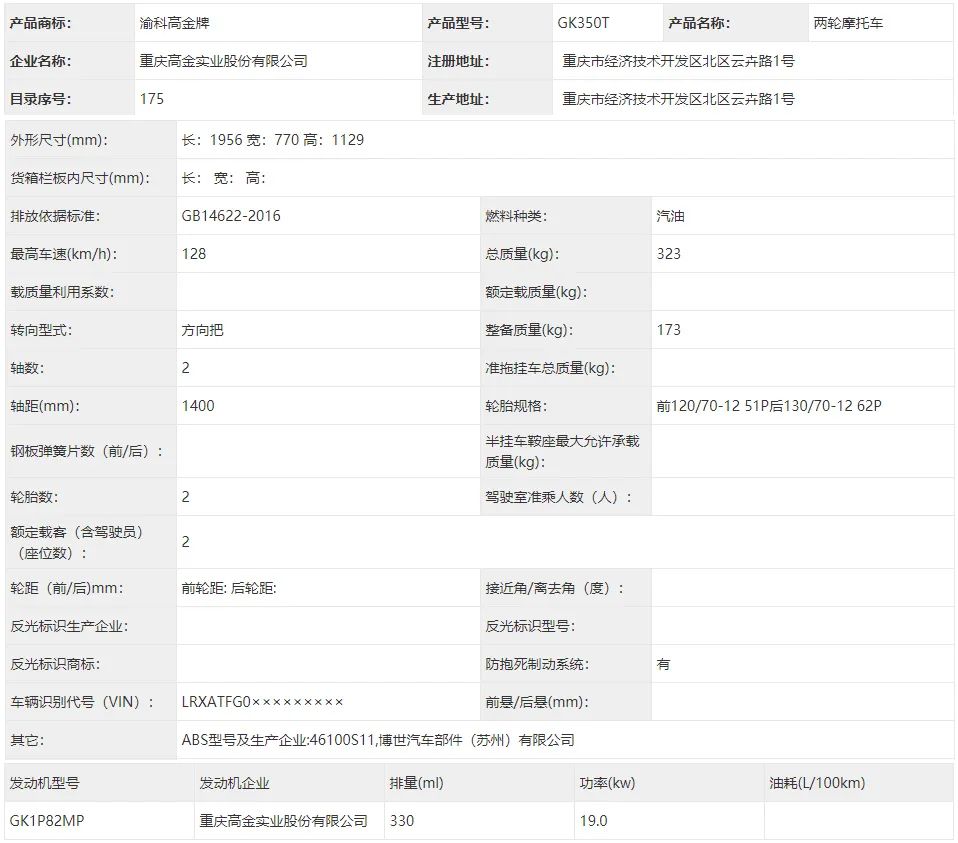
Task: Click the emission standard GB14622-2016
Action: [231, 216]
